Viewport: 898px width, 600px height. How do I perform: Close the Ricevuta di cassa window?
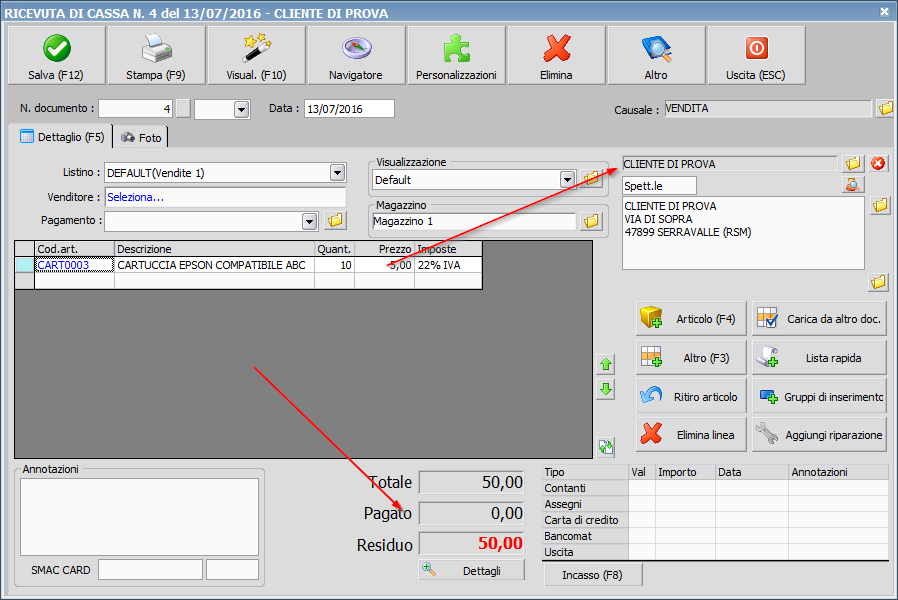(x=885, y=11)
